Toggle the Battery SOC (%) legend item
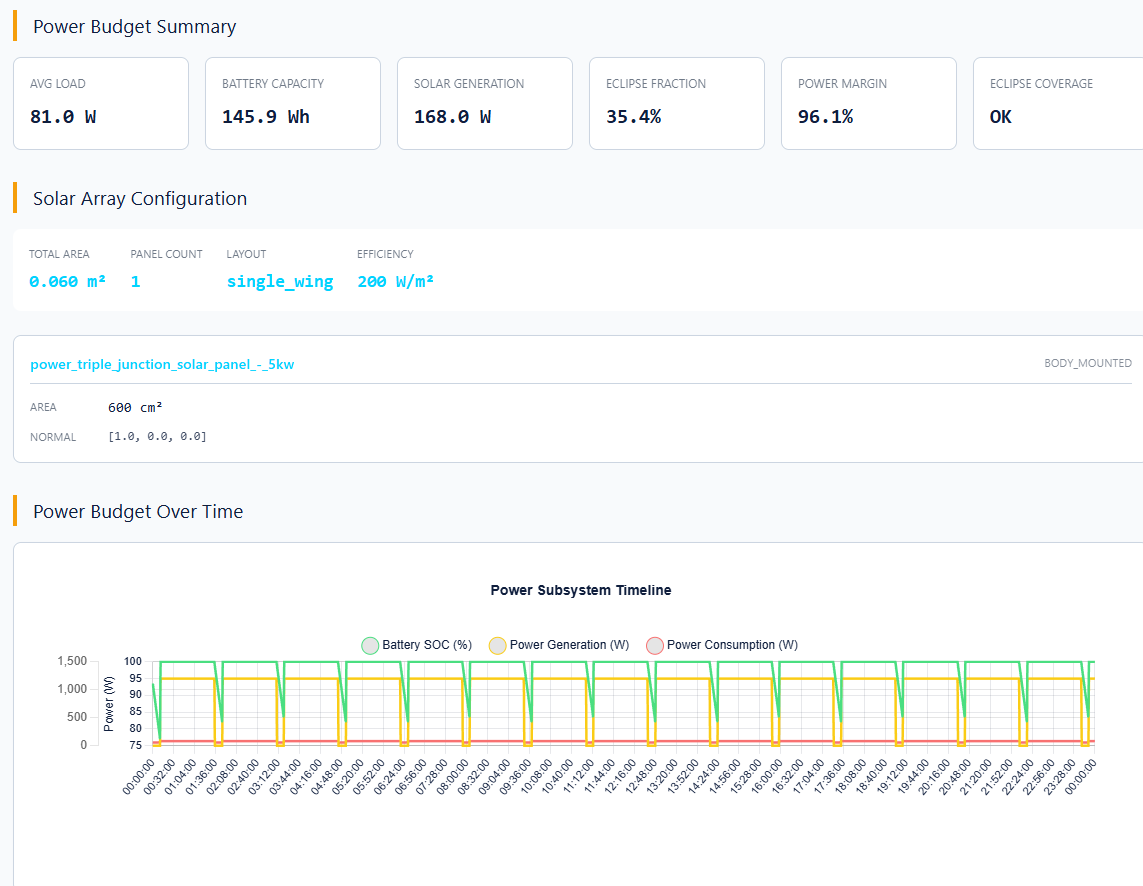Viewport: 1143px width, 886px height. click(426, 645)
